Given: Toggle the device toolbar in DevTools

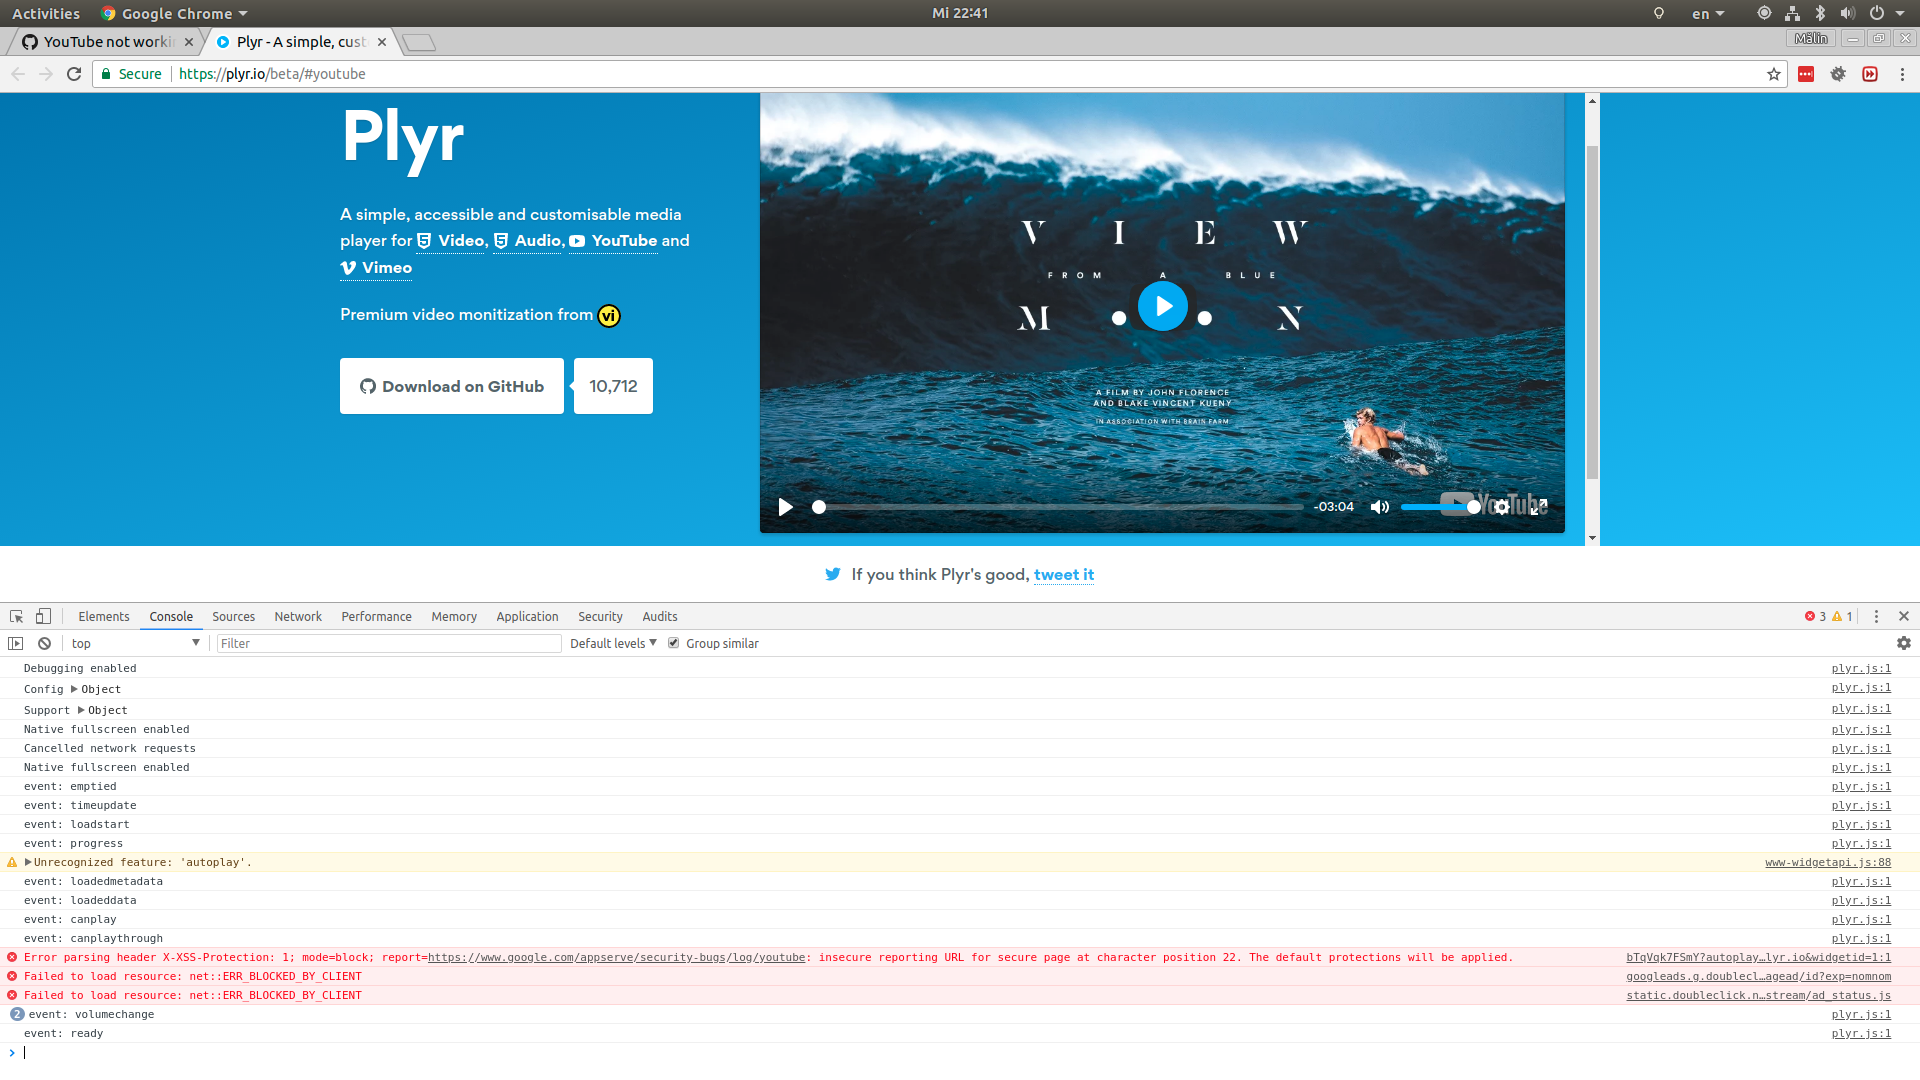Looking at the screenshot, I should (42, 616).
